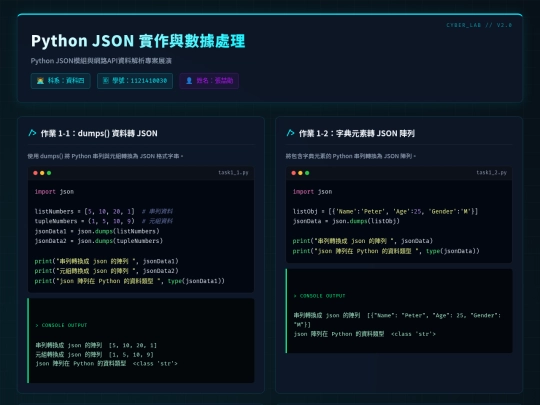
Task: Click the ID card icon in 學號 badge
Action: (106, 81)
